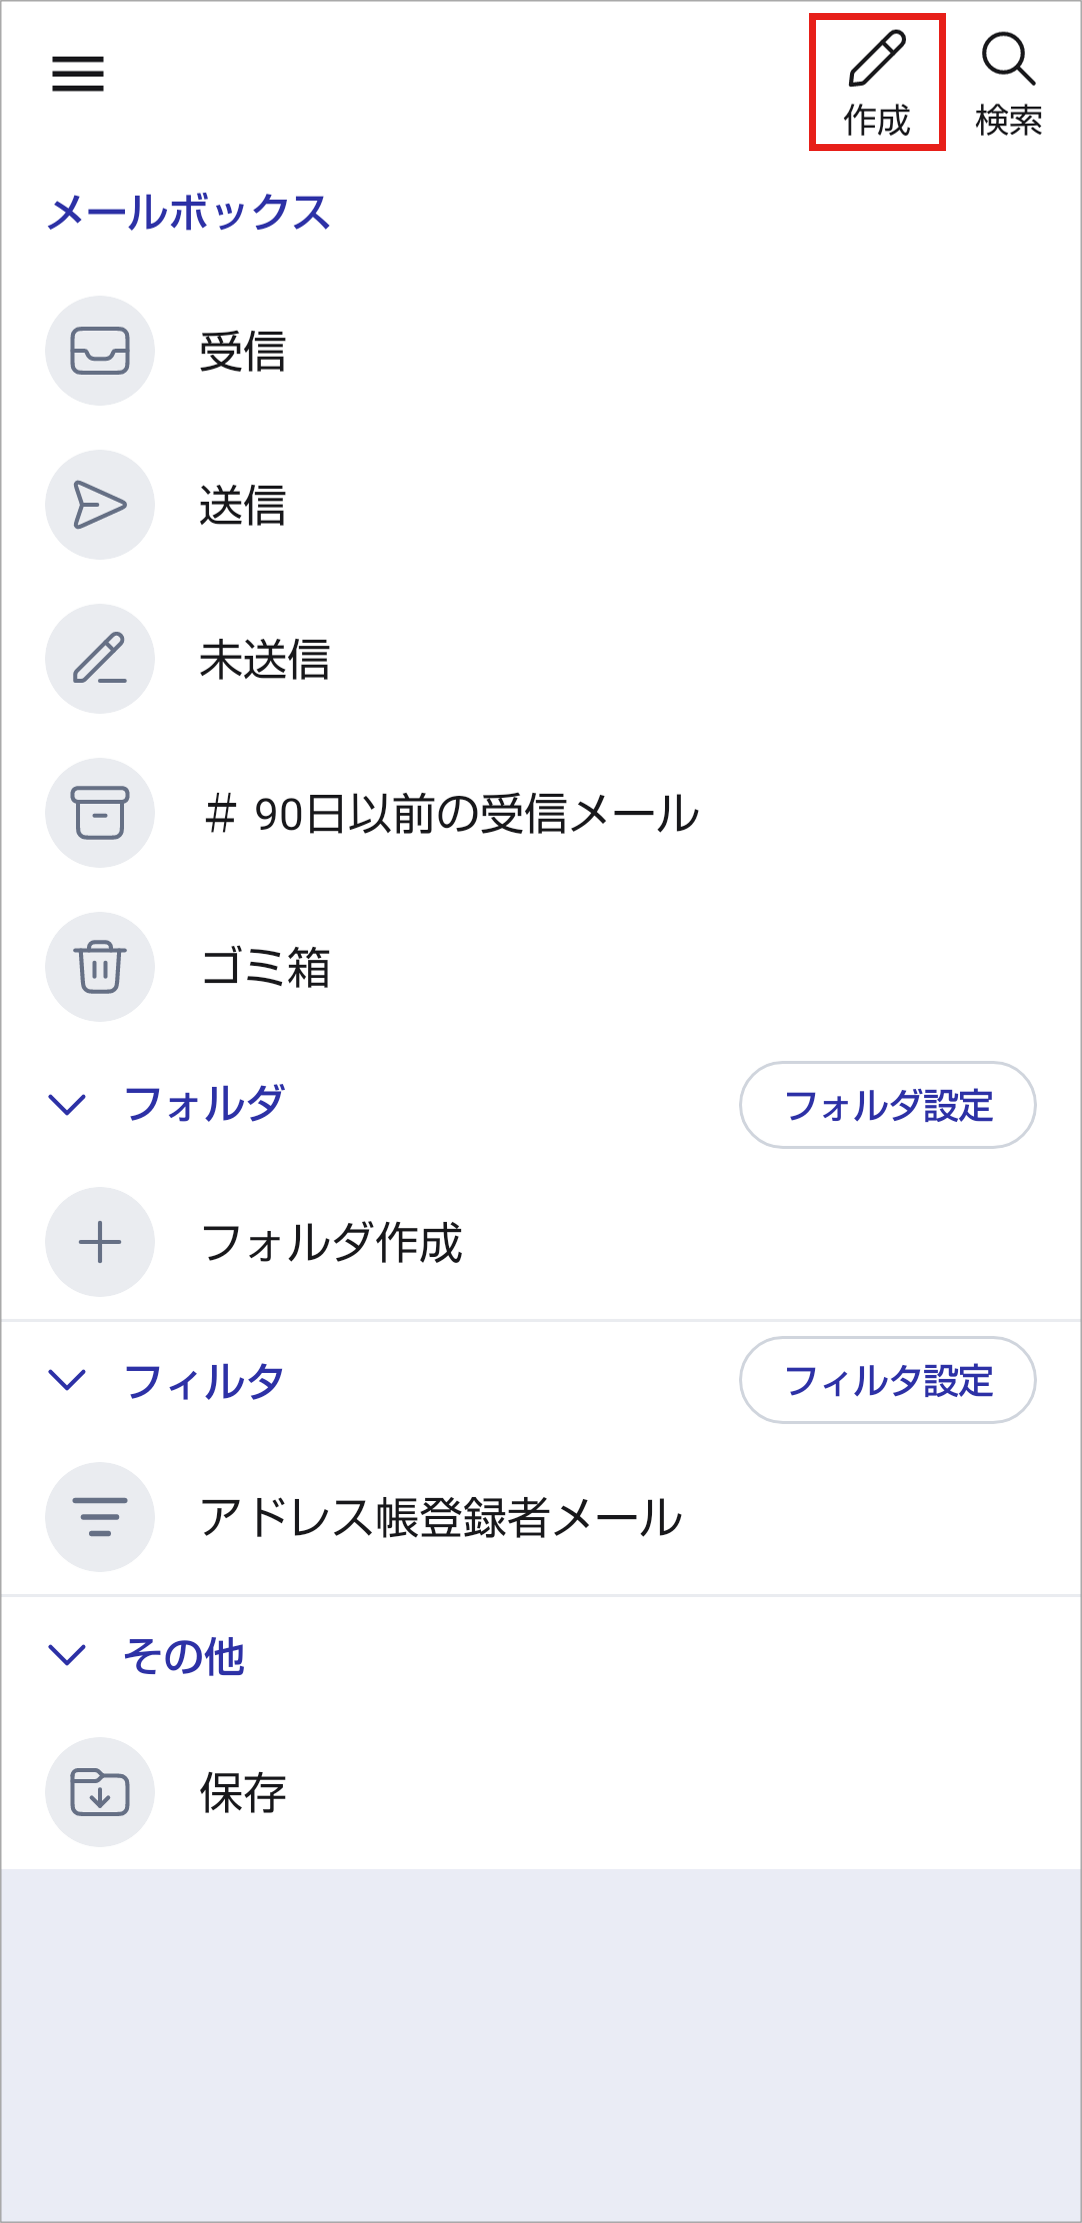This screenshot has width=1082, height=2223.
Task: Collapse the フォルダ section chevron
Action: coord(67,1105)
